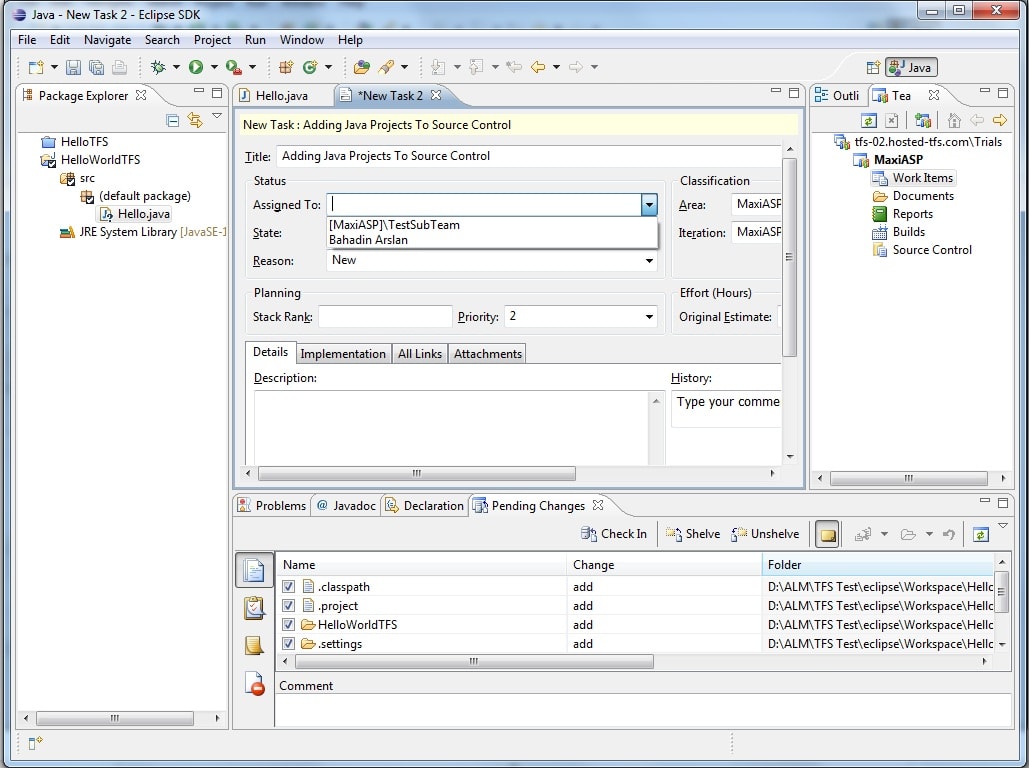Viewport: 1029px width, 768px height.
Task: Click the Title input field
Action: [x=529, y=156]
